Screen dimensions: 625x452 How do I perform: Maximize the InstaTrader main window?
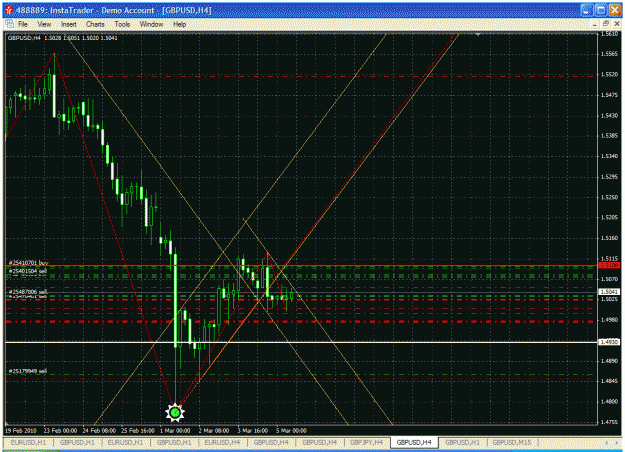pyautogui.click(x=600, y=10)
